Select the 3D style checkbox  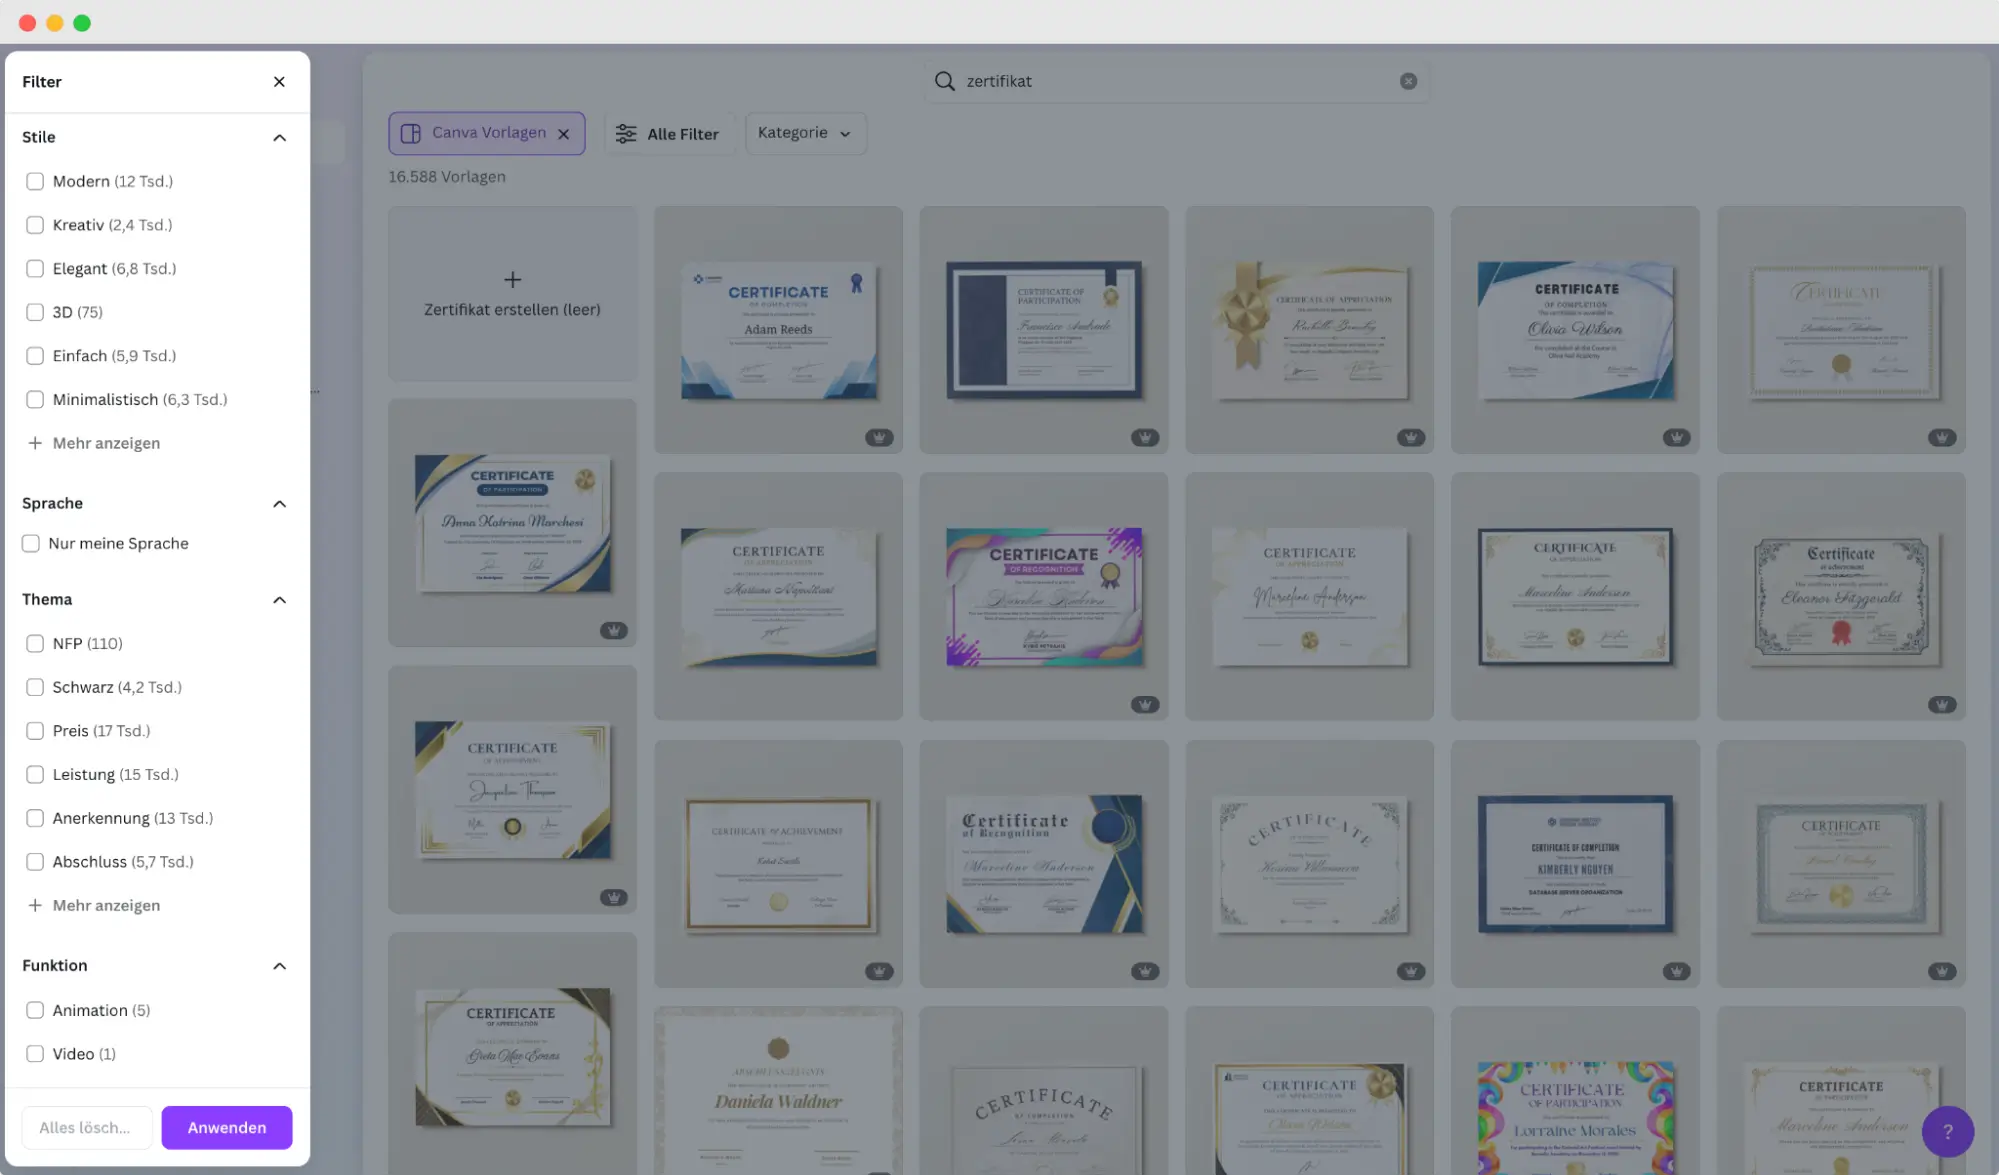point(35,312)
